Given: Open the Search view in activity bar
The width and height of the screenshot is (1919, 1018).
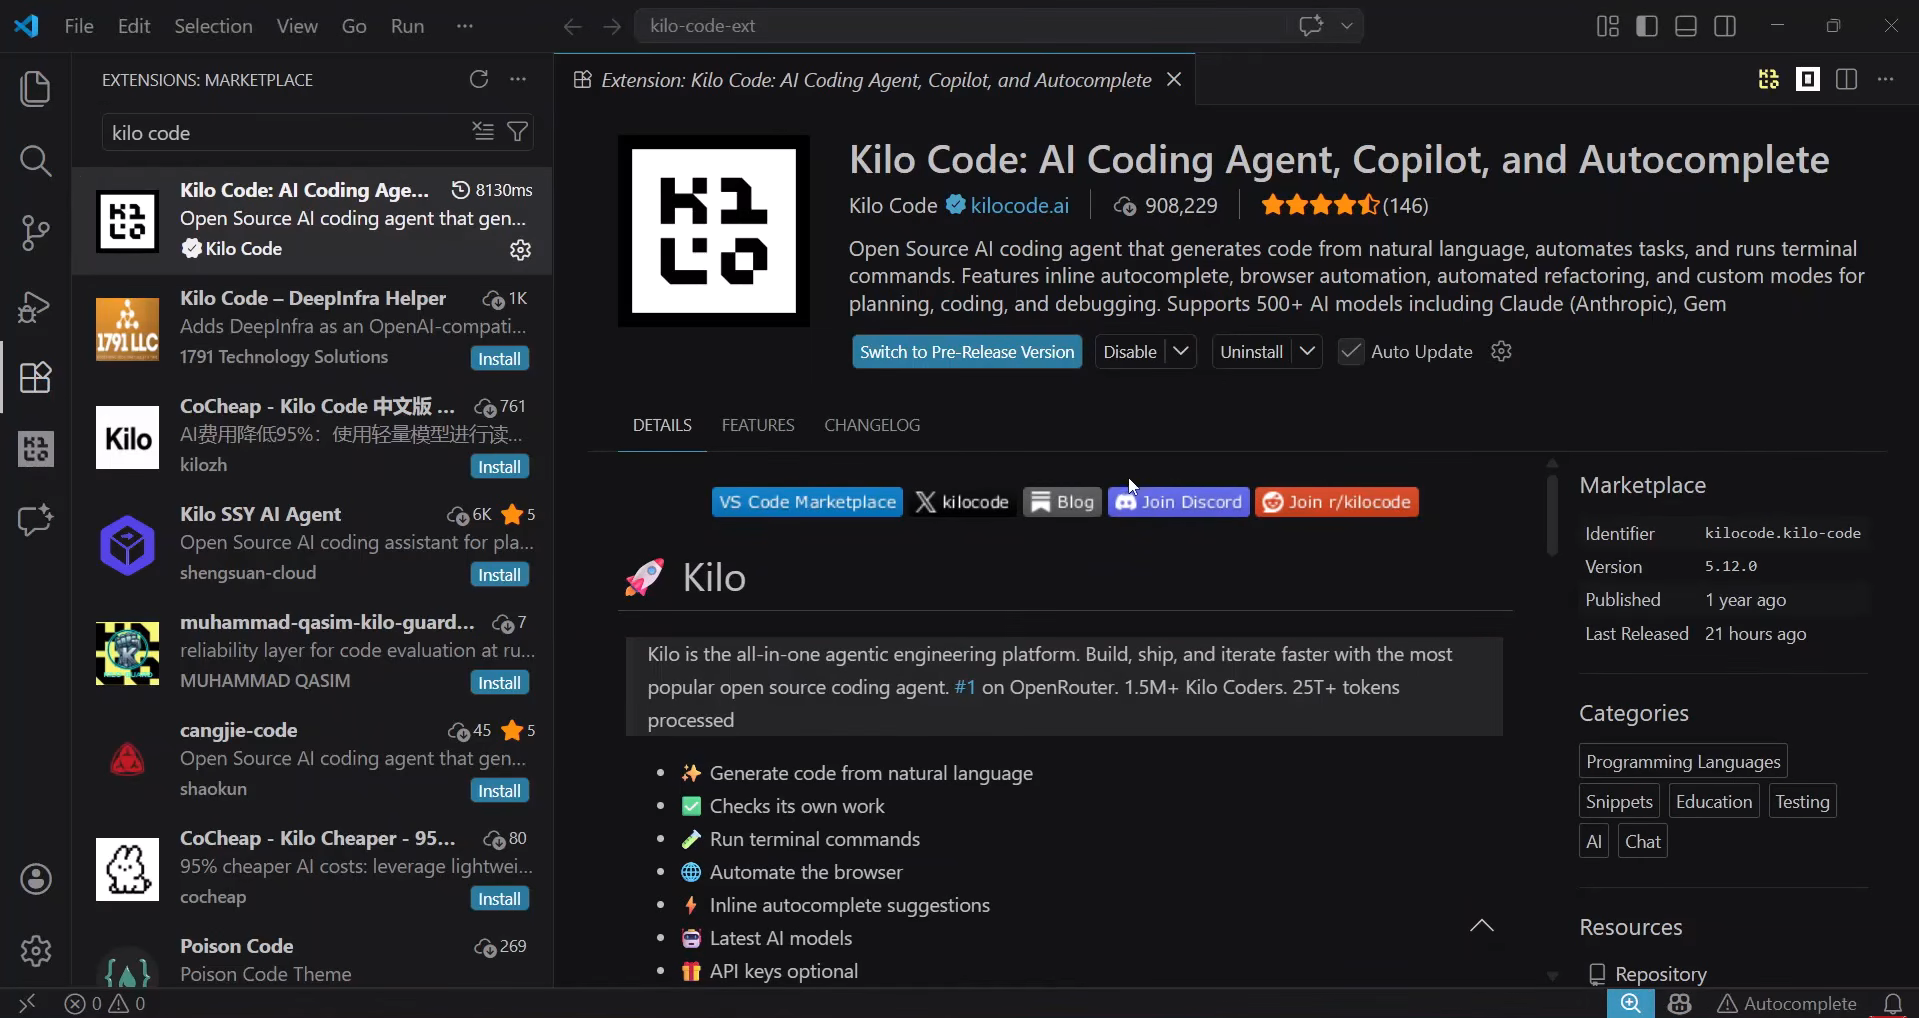Looking at the screenshot, I should click(x=36, y=161).
